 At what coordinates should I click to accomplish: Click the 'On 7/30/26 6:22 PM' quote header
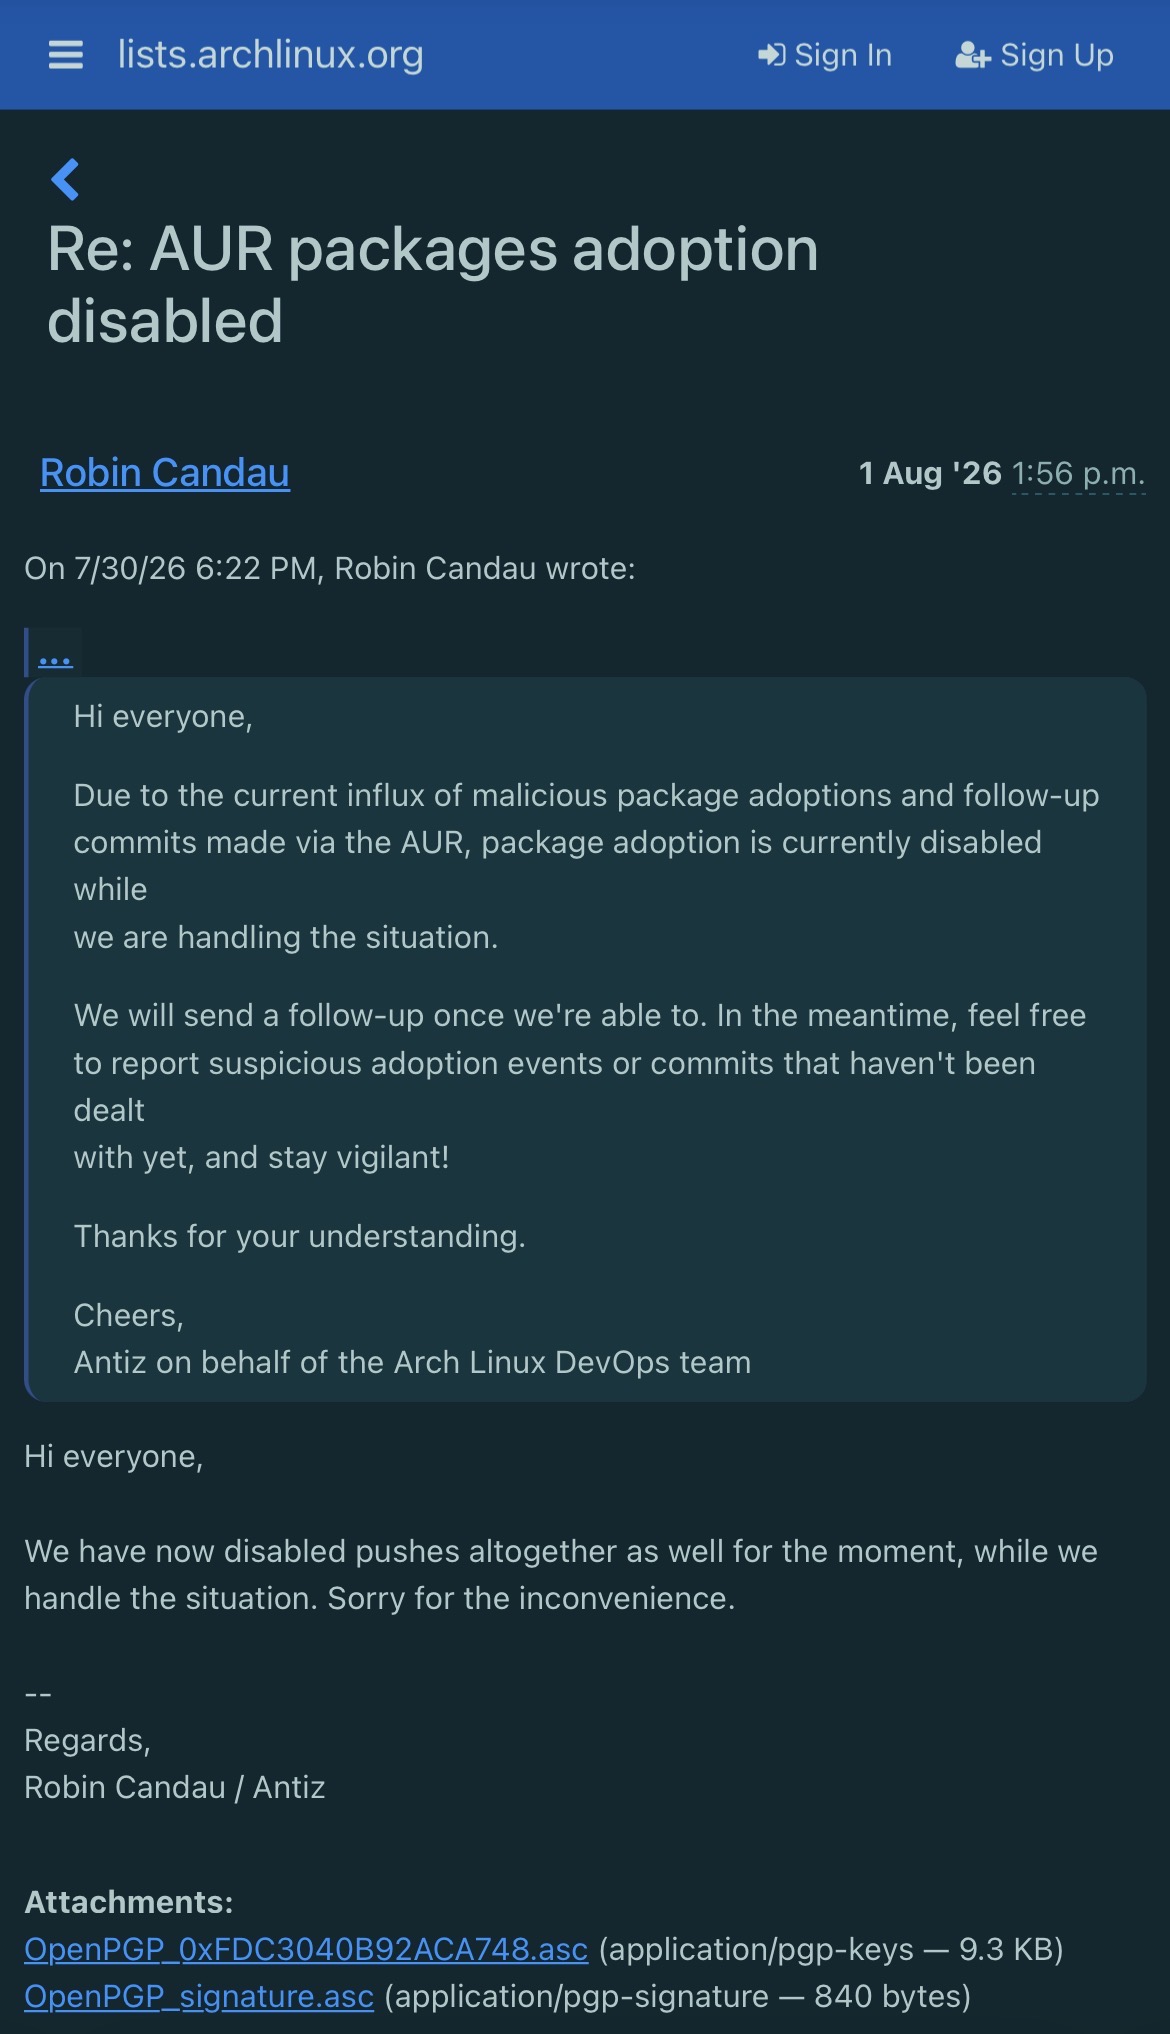[330, 568]
